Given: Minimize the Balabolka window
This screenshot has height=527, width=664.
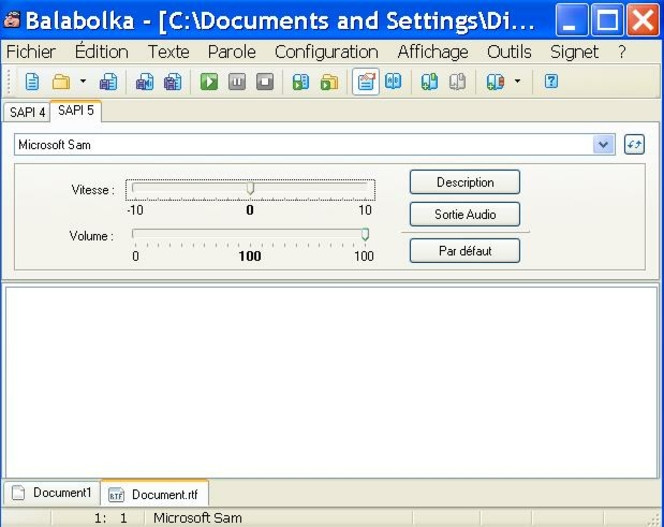Looking at the screenshot, I should pos(572,20).
